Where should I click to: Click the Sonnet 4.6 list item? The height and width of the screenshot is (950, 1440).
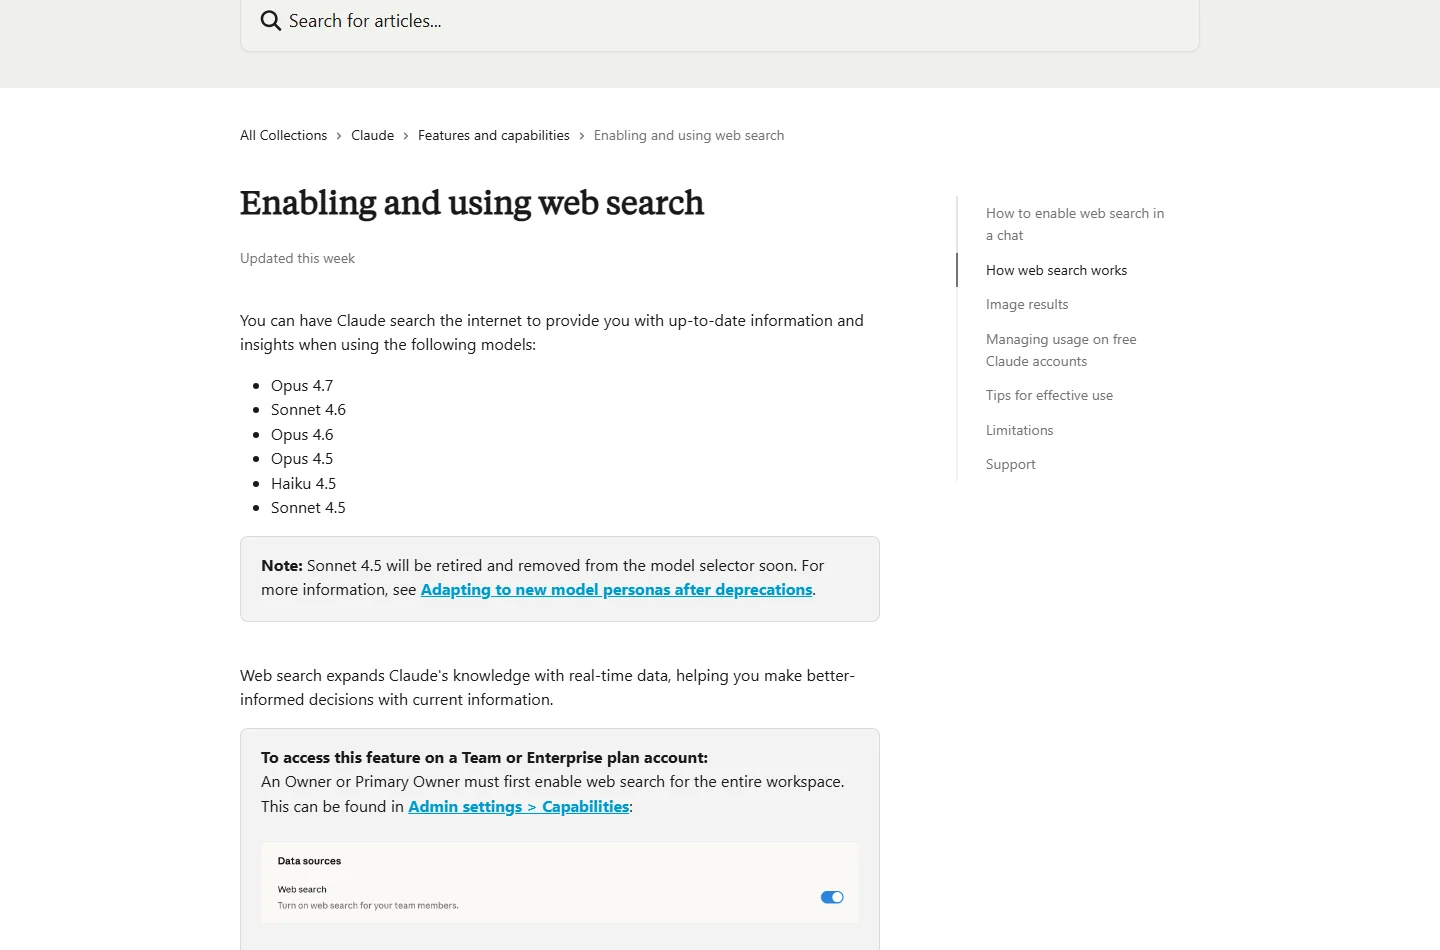(308, 410)
